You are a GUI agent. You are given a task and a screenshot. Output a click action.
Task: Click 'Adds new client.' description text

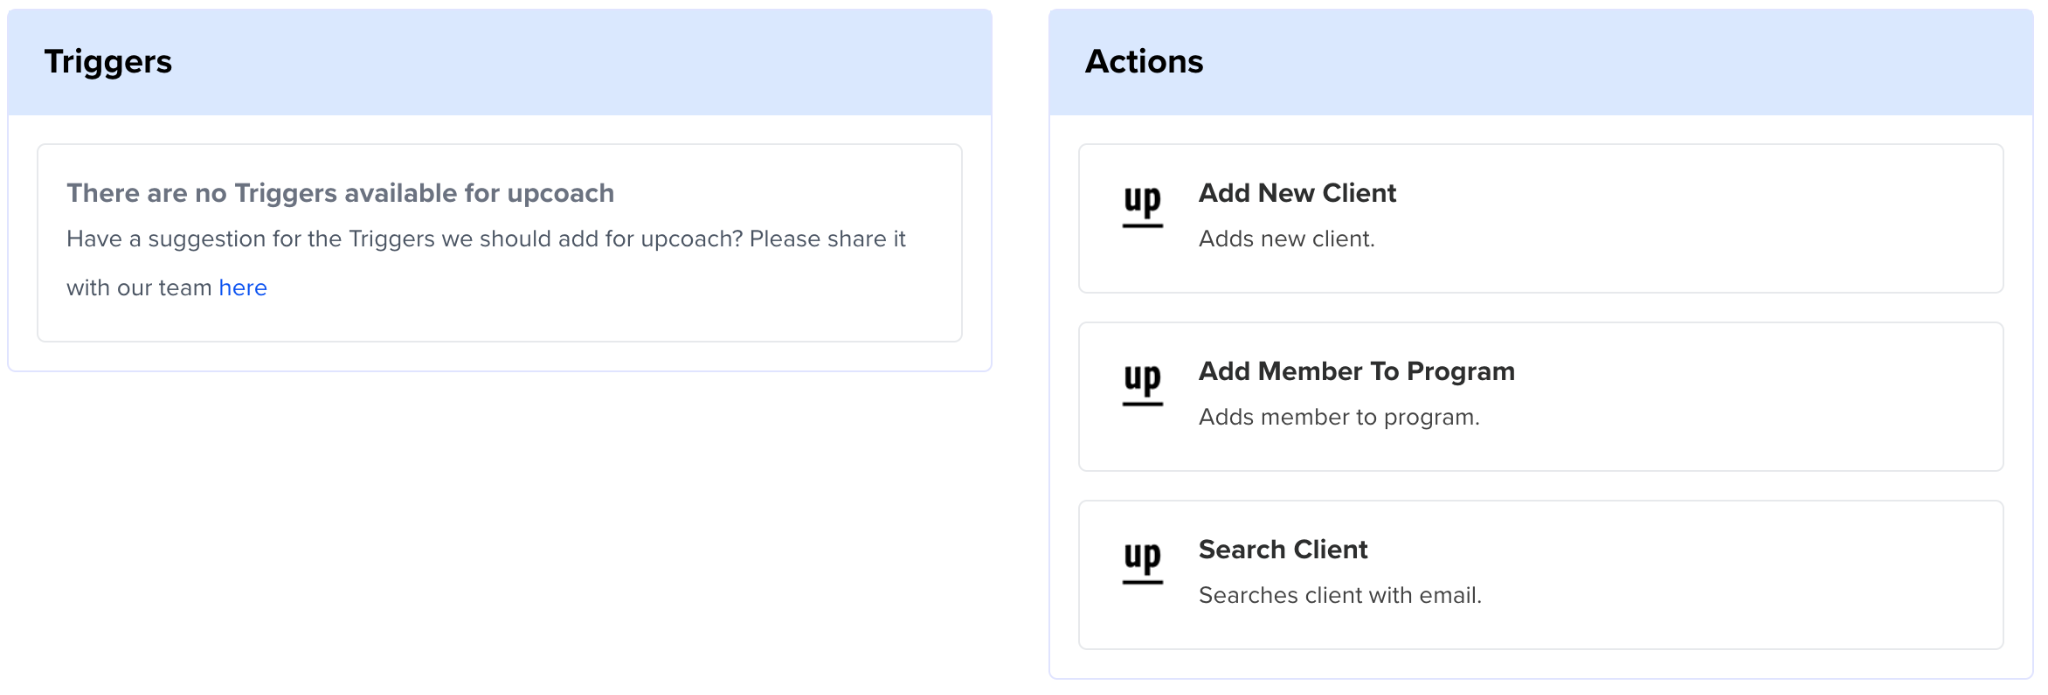pos(1286,239)
